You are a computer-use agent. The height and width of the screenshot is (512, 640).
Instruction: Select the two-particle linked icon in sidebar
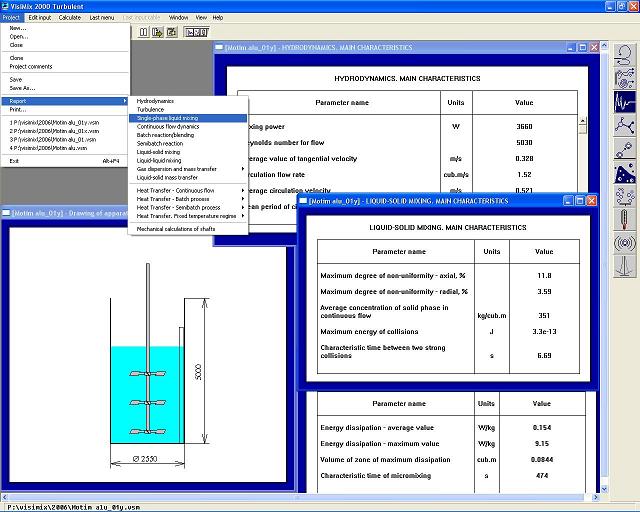624,149
